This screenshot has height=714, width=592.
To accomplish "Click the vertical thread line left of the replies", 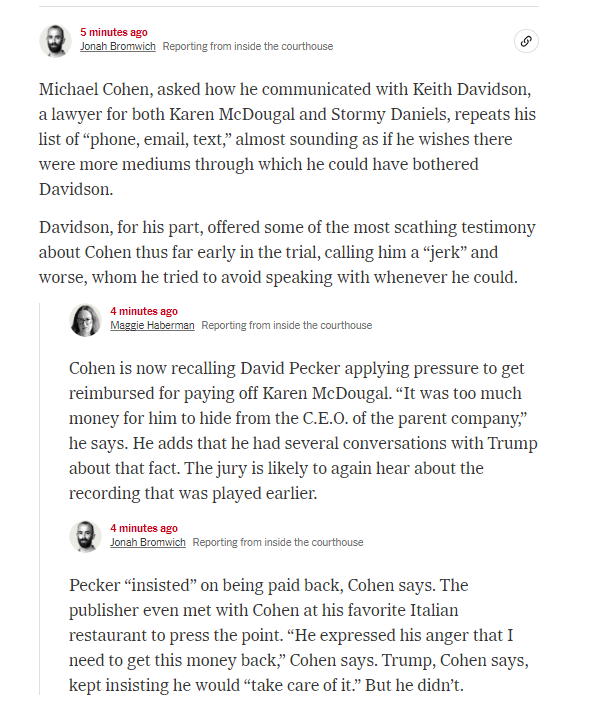I will point(39,499).
